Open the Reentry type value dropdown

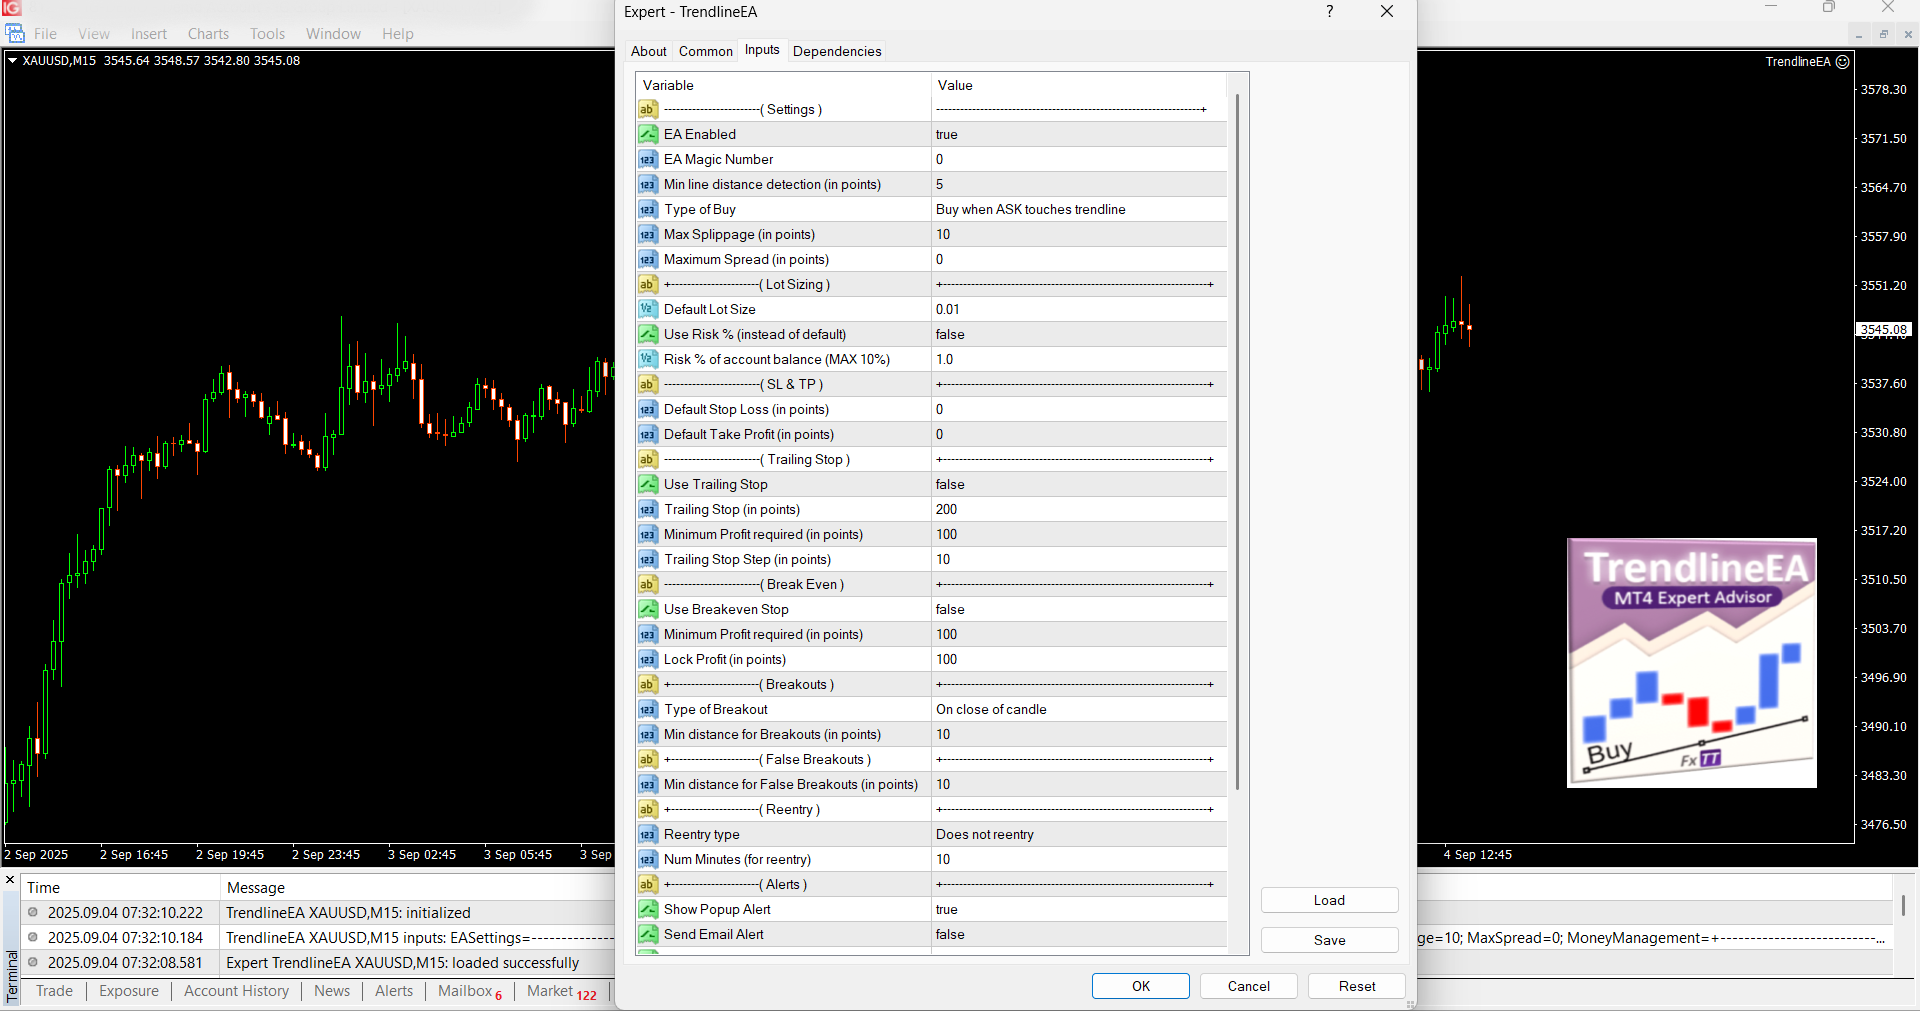tap(1078, 834)
